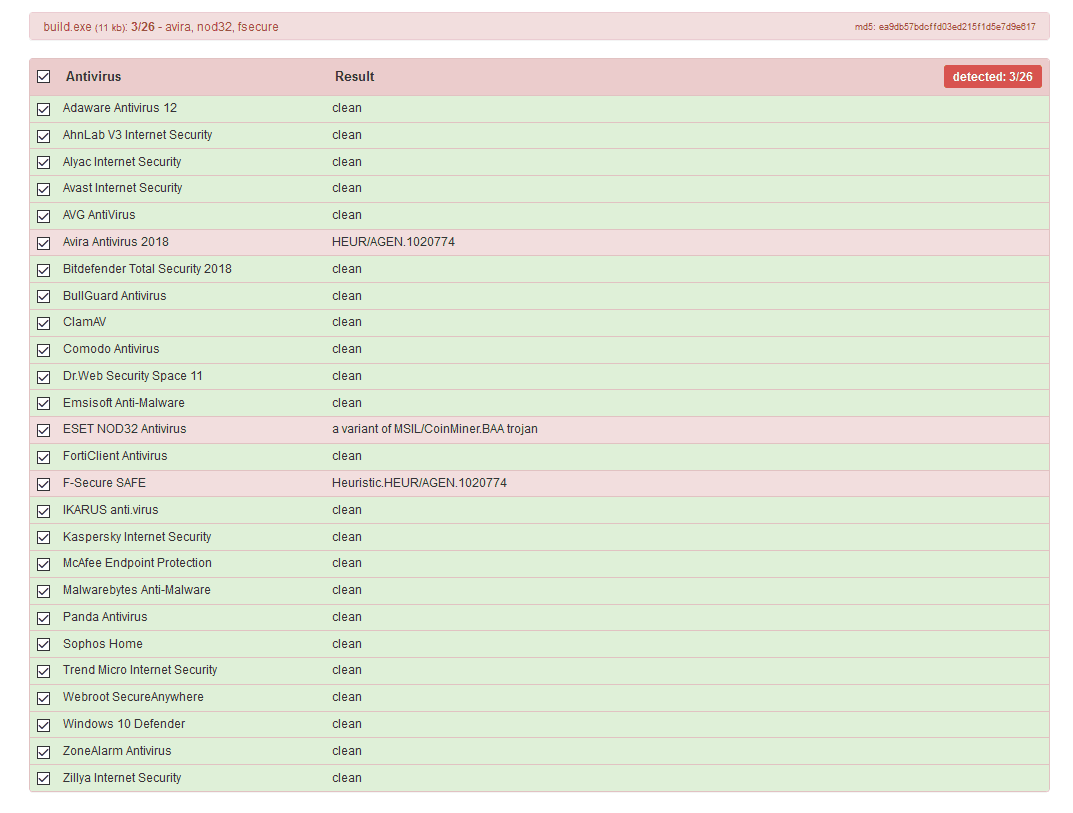Click the McAfee Endpoint Protection name

point(138,563)
